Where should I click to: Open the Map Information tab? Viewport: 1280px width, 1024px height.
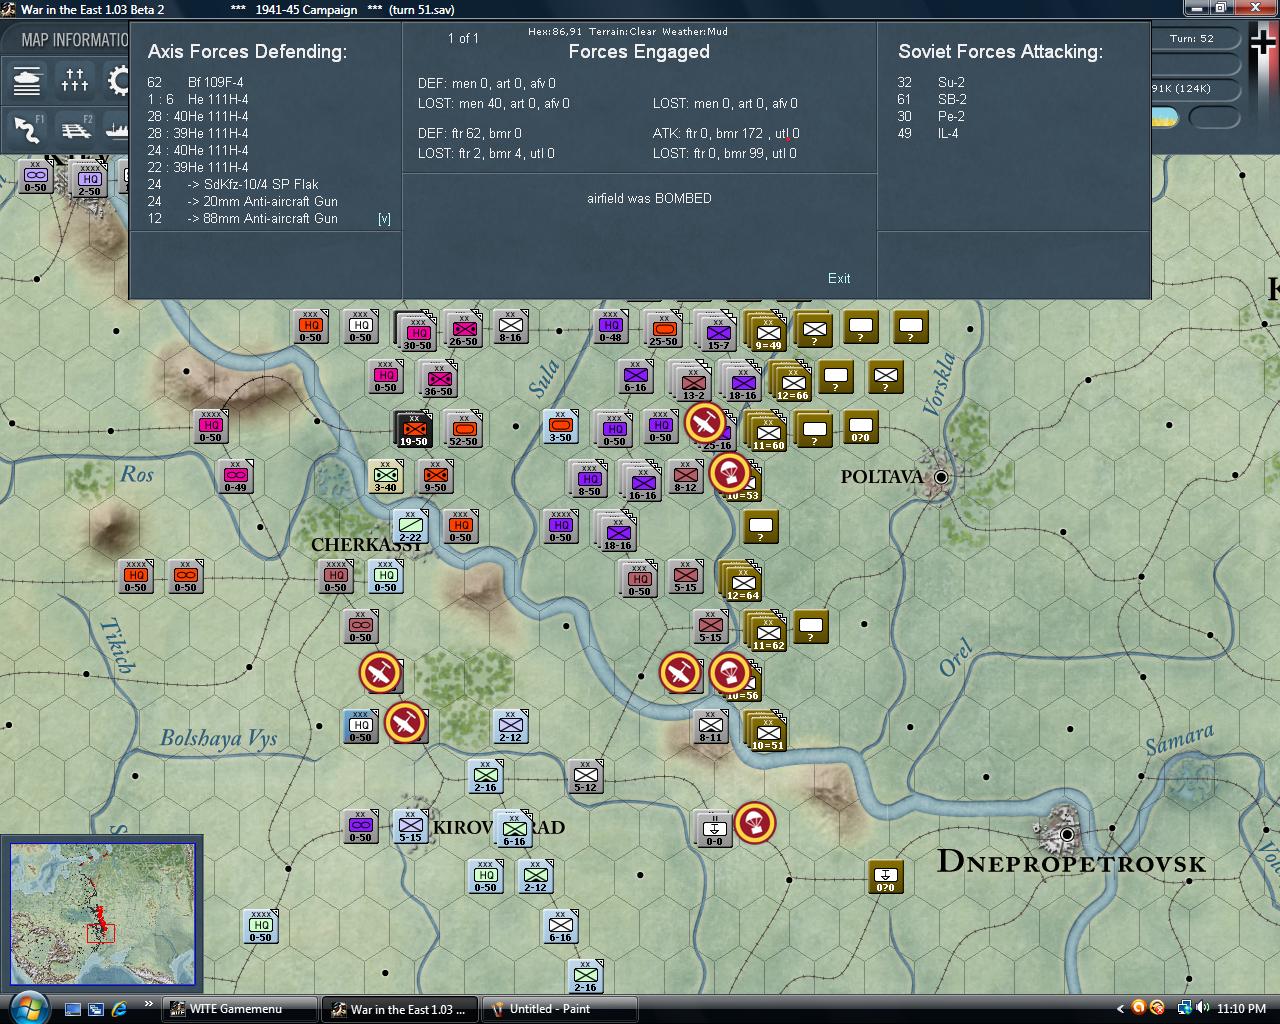(75, 40)
